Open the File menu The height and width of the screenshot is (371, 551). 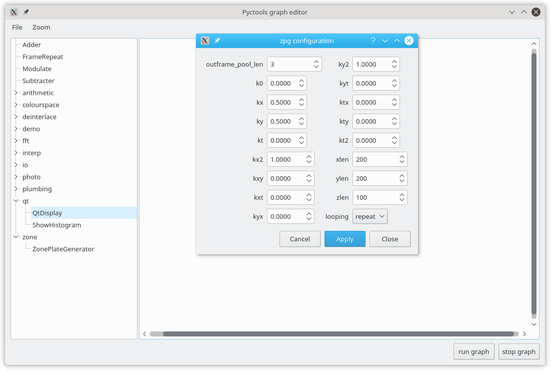(x=17, y=27)
